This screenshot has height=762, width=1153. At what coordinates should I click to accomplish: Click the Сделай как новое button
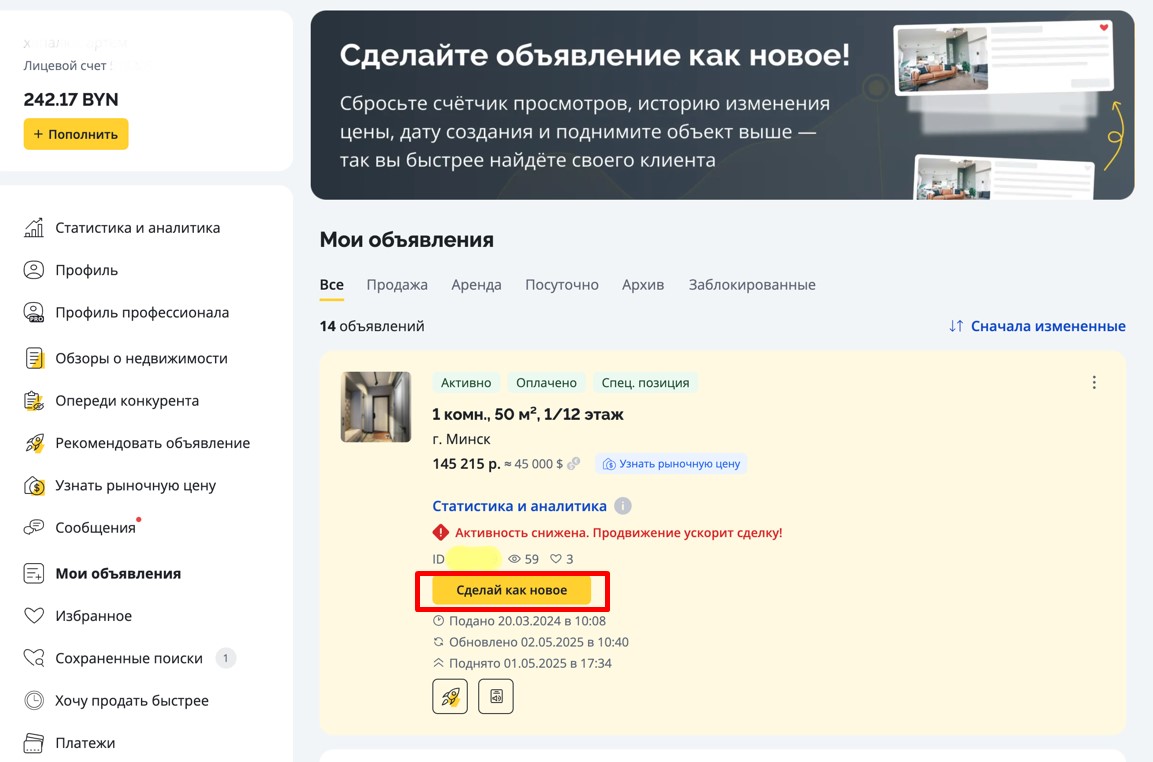pos(512,591)
